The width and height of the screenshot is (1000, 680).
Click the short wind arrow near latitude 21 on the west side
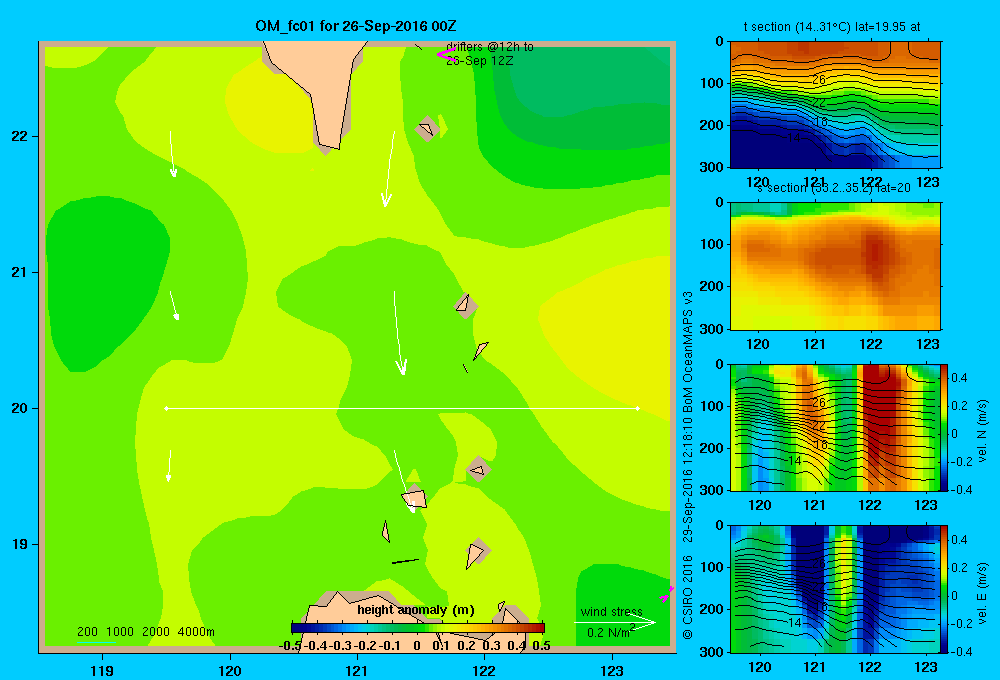pyautogui.click(x=174, y=306)
